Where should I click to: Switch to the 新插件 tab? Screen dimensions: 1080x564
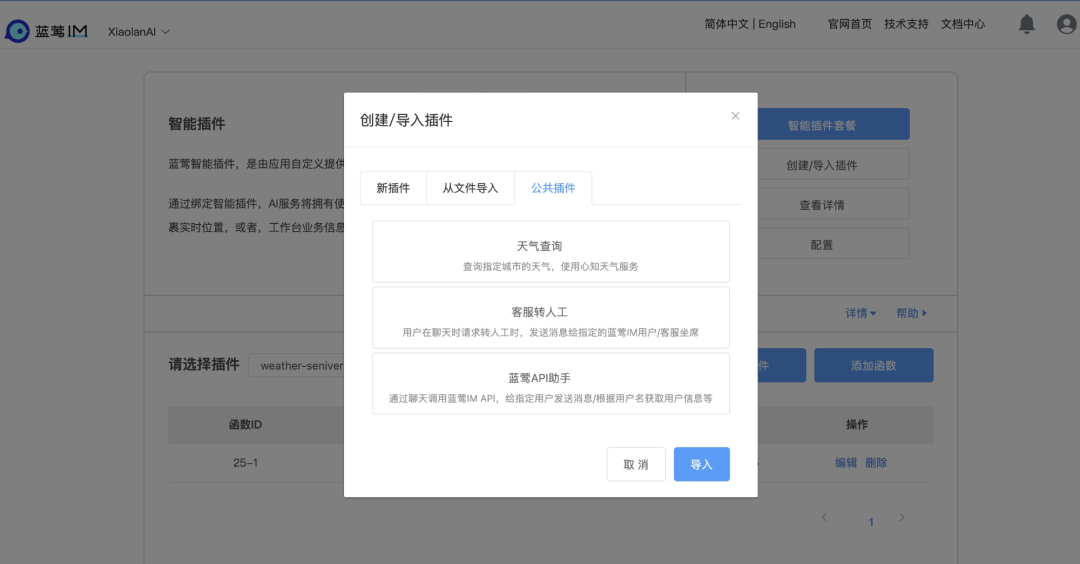[x=393, y=188]
